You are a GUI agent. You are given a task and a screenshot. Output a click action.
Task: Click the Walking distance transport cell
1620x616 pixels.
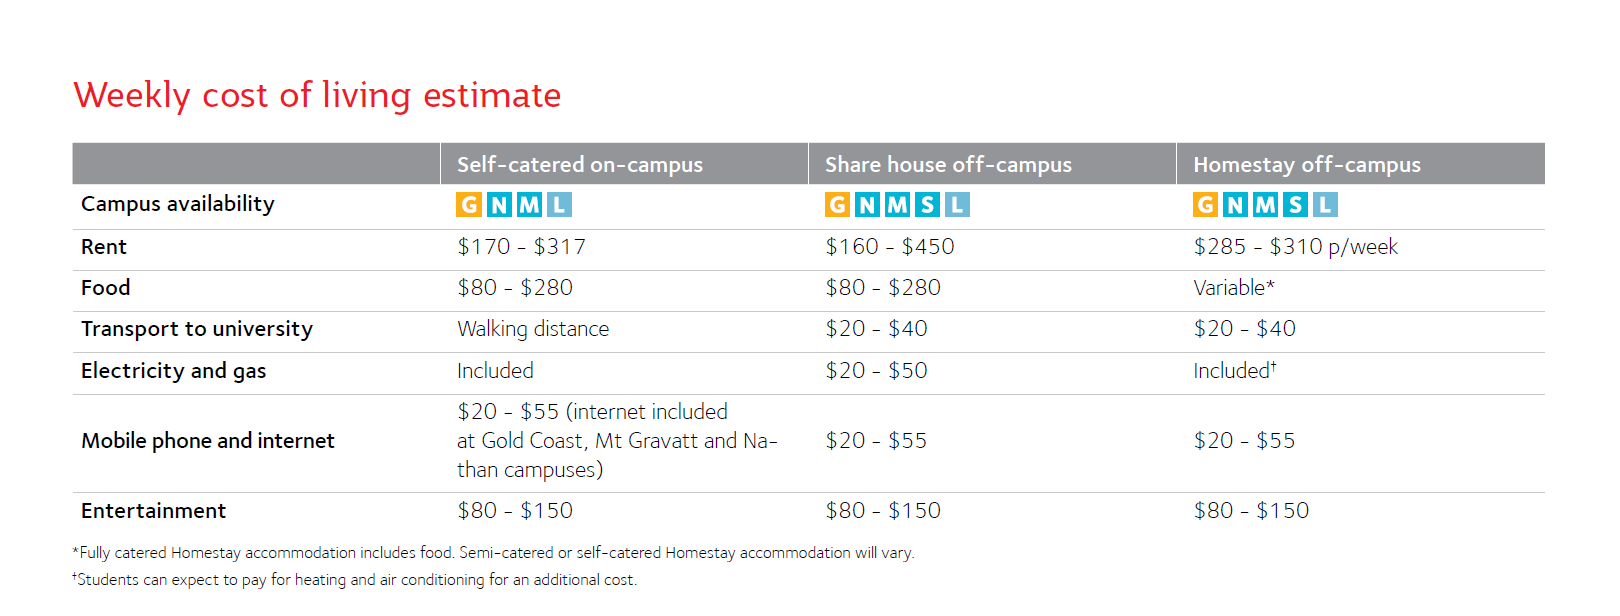[x=533, y=329]
